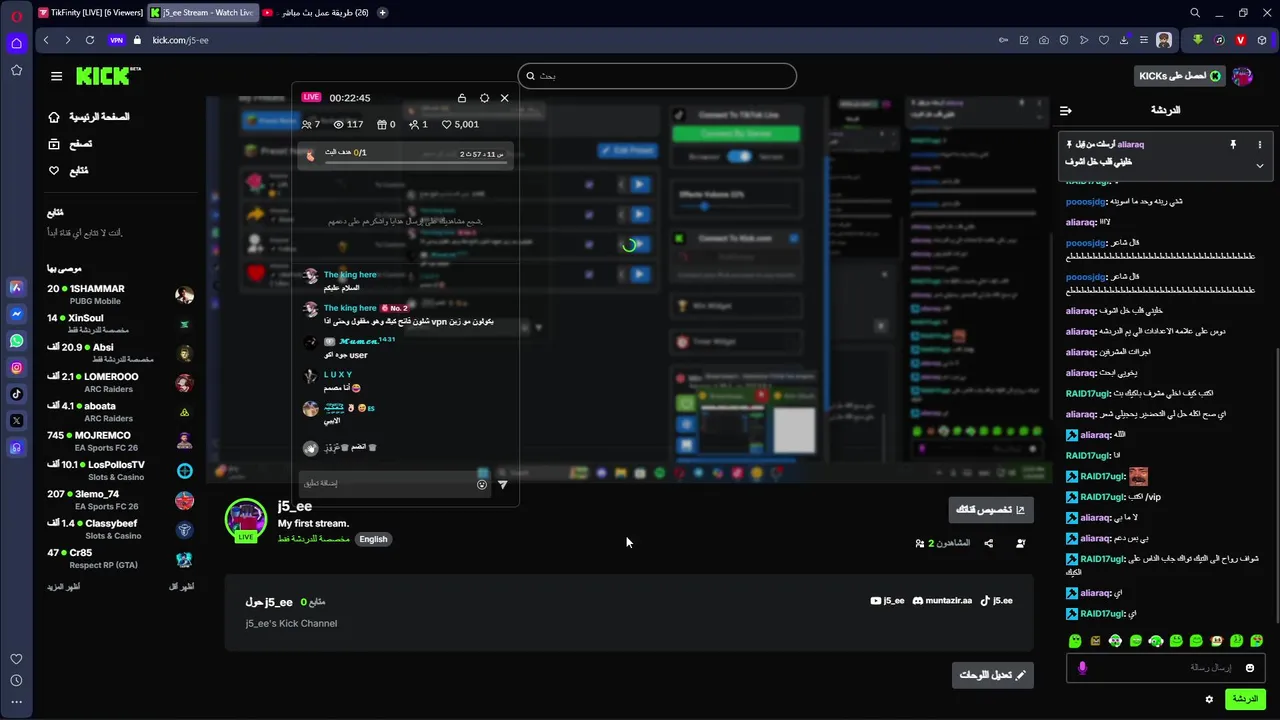Click the share icon under the stream

[x=989, y=543]
